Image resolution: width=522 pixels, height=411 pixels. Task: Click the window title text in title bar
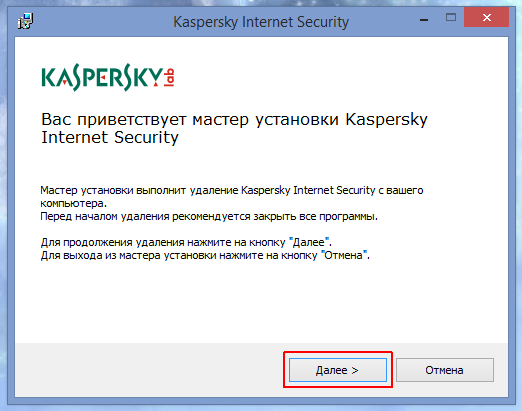tap(261, 22)
